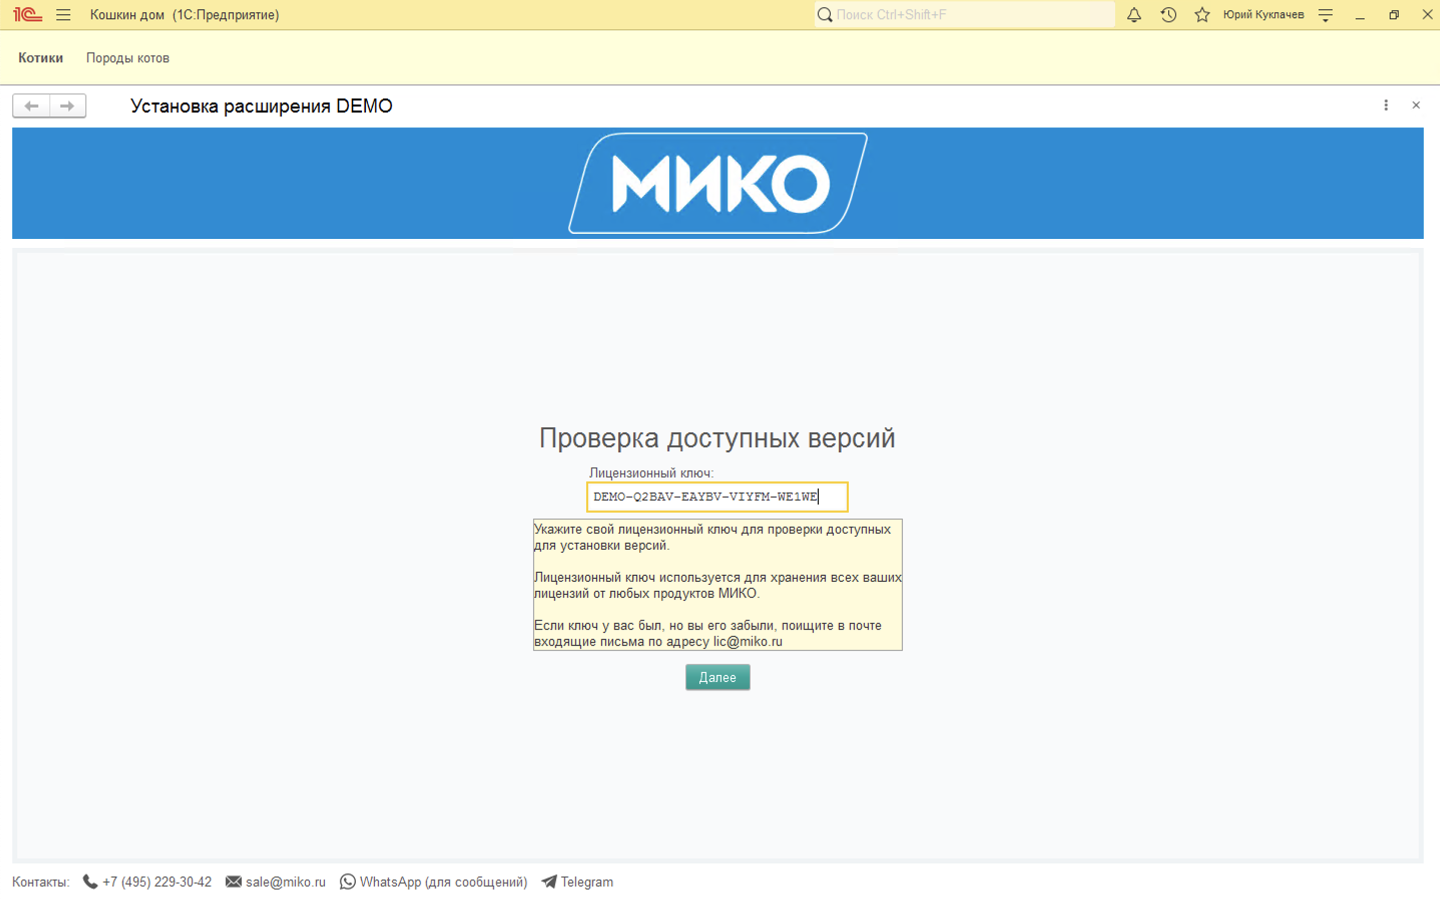1440x900 pixels.
Task: Click the title Установка расширения DEMO
Action: [x=261, y=106]
